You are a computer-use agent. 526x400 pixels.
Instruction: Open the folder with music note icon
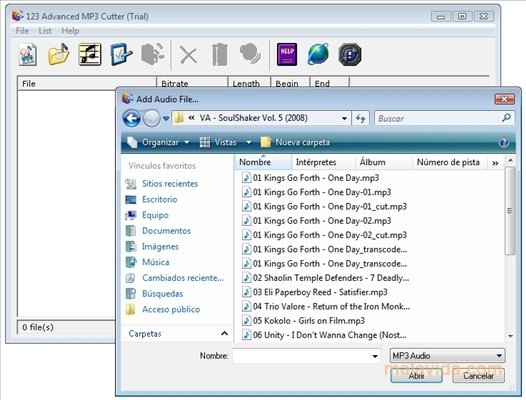tap(58, 54)
